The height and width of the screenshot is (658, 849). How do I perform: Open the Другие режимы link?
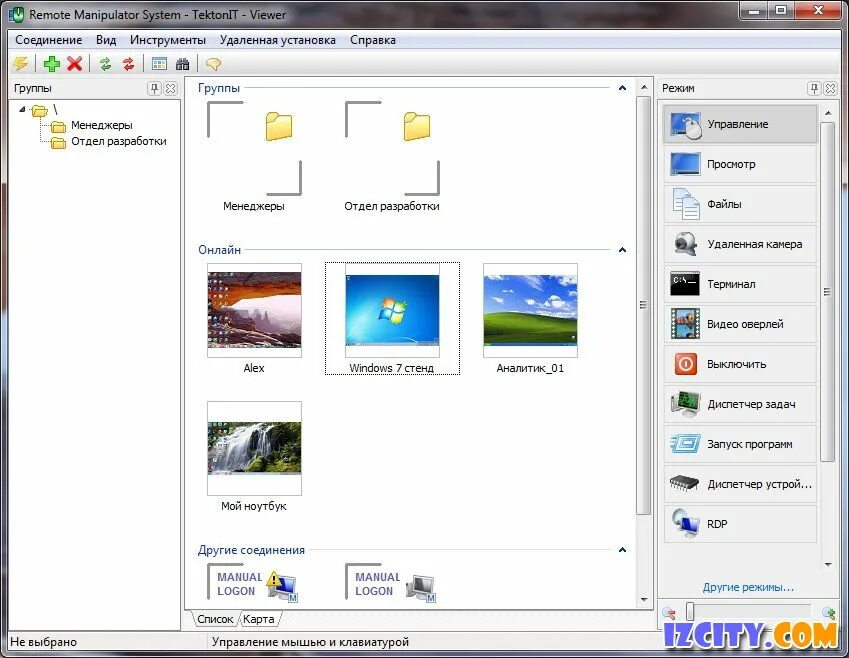748,587
